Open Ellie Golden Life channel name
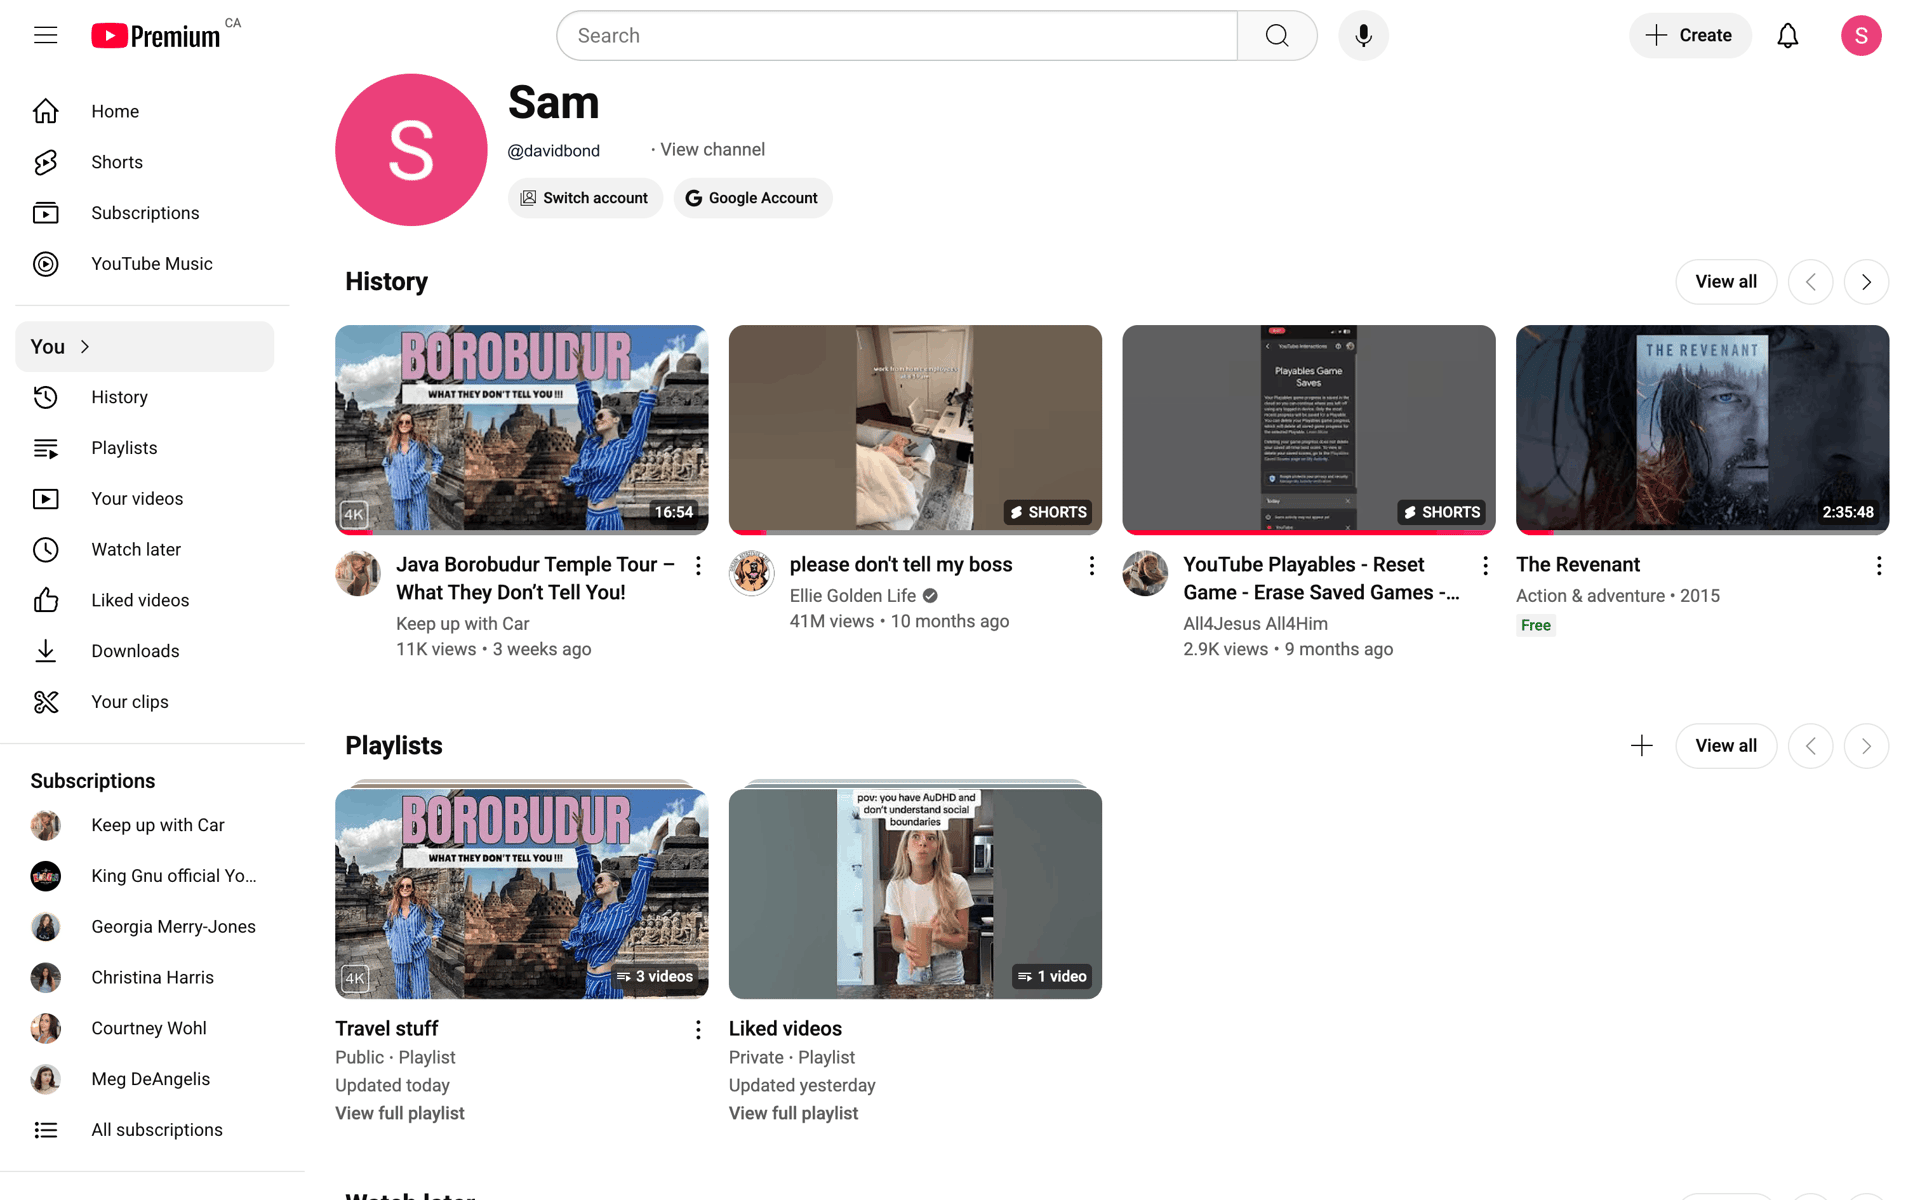The image size is (1920, 1200). (852, 596)
